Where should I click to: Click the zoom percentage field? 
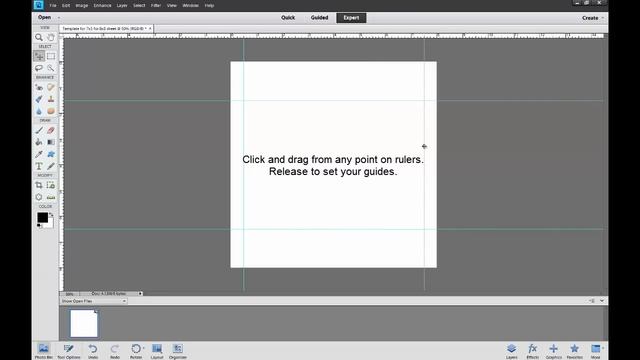[69, 294]
